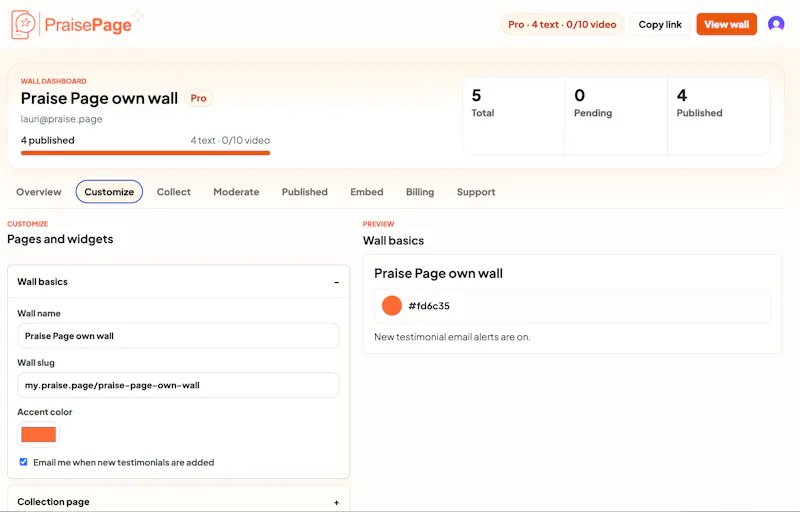
Task: Switch to the Overview tab
Action: pyautogui.click(x=39, y=192)
